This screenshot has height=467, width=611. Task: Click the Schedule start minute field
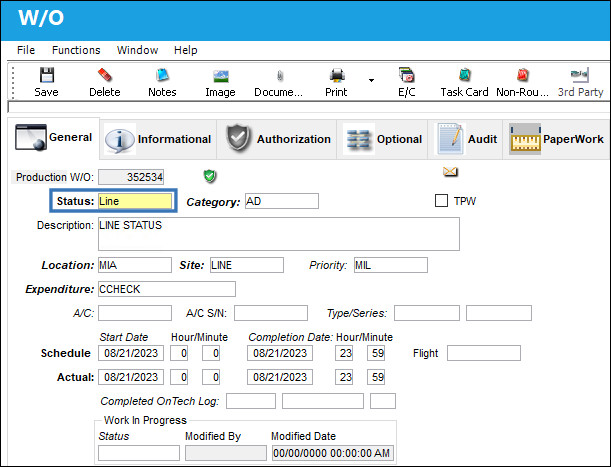point(211,353)
